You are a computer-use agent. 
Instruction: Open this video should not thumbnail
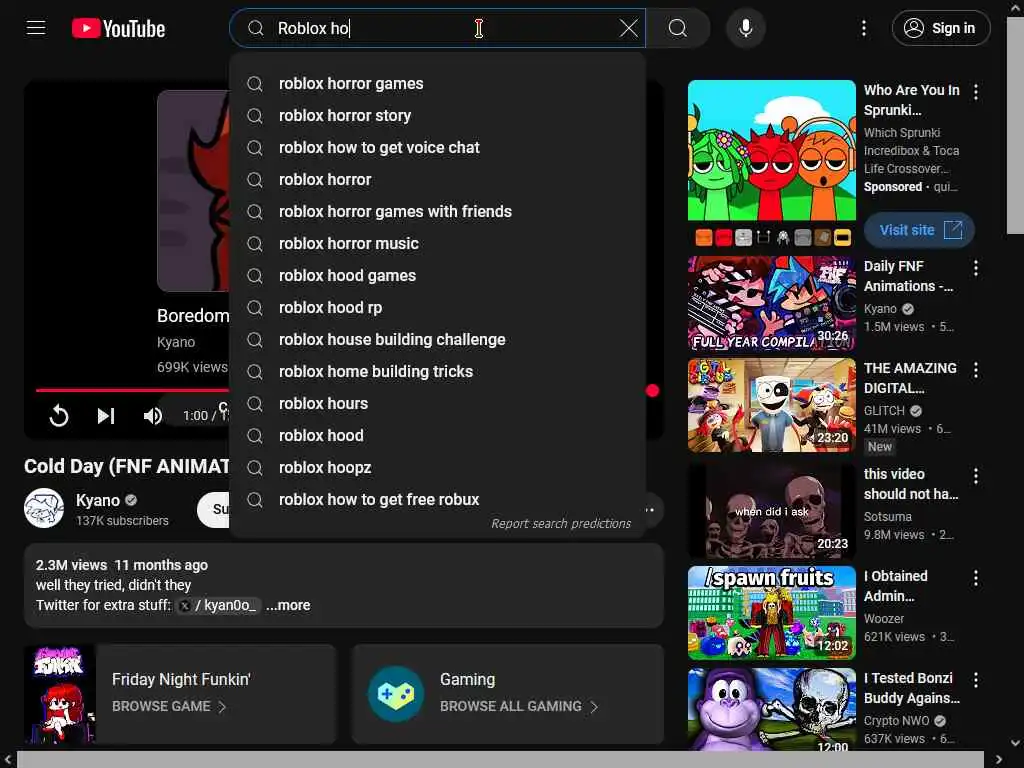771,511
